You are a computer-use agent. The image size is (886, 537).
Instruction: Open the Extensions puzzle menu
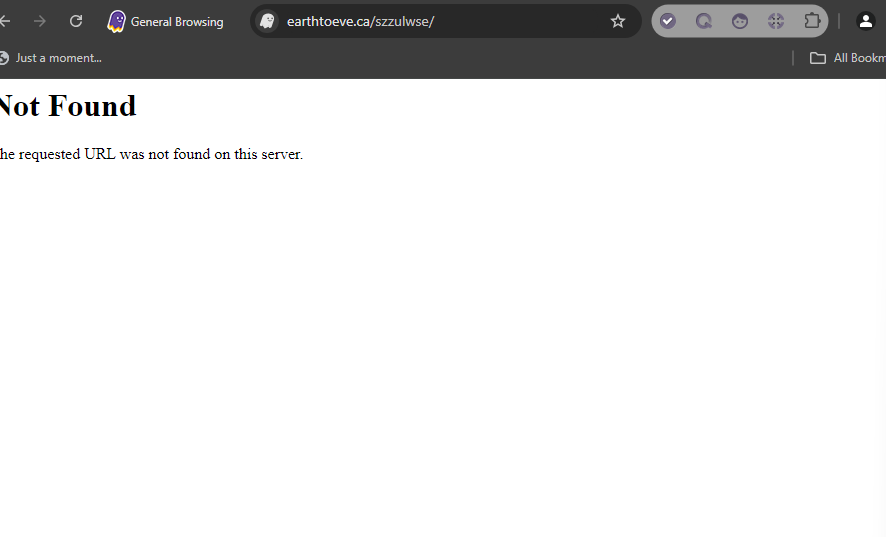812,21
